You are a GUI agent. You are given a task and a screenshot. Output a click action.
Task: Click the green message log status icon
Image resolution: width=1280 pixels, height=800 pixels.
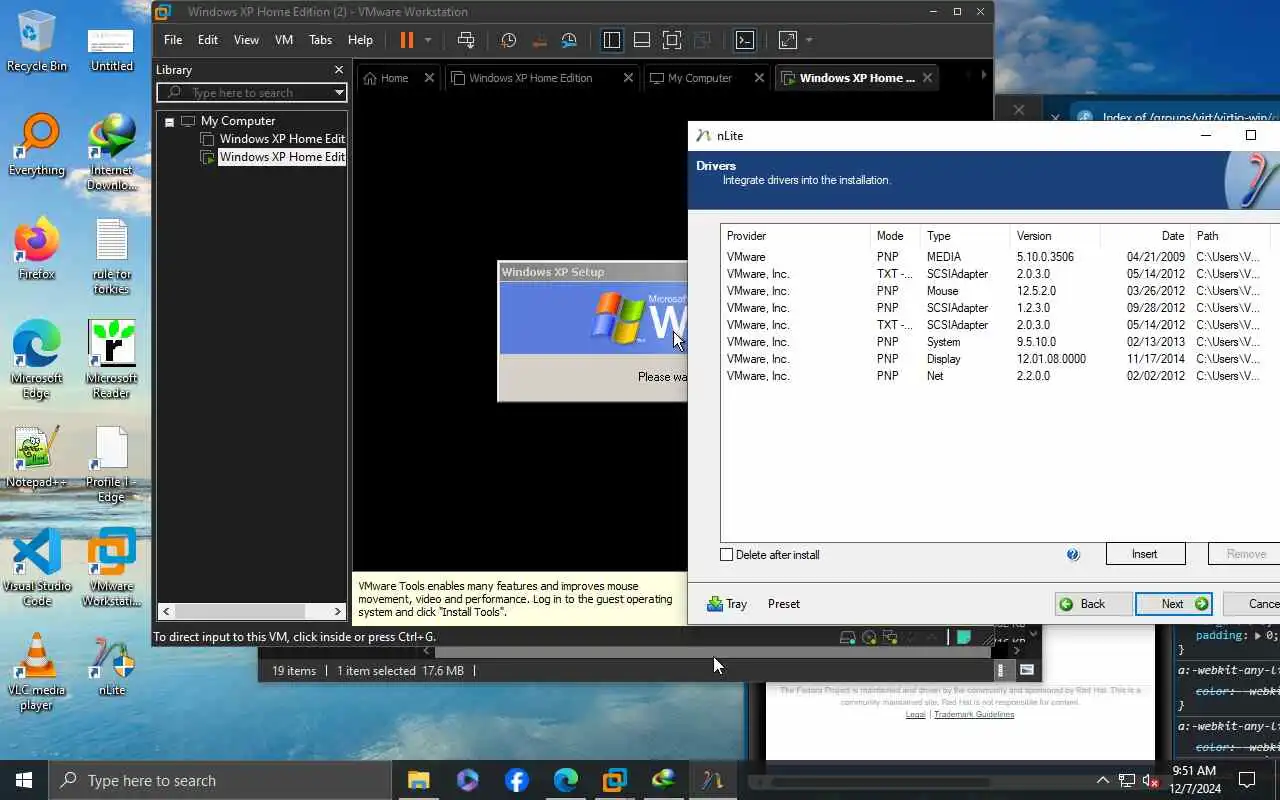(963, 637)
